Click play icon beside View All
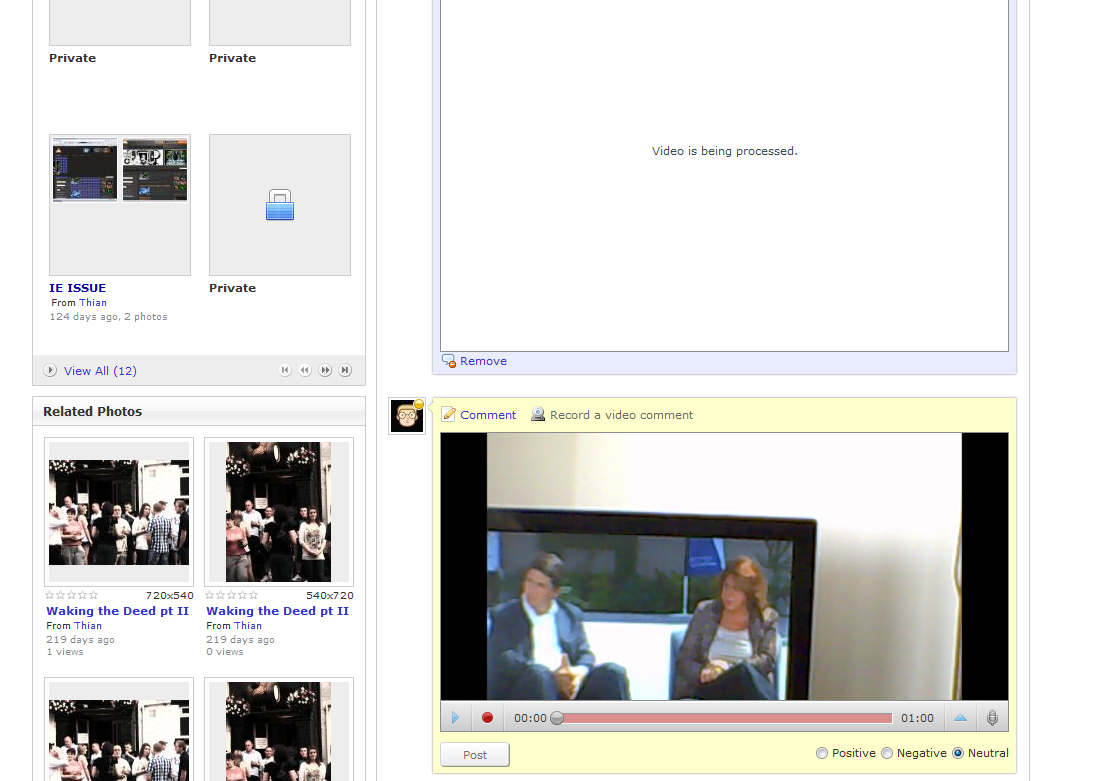The height and width of the screenshot is (781, 1112). tap(50, 370)
